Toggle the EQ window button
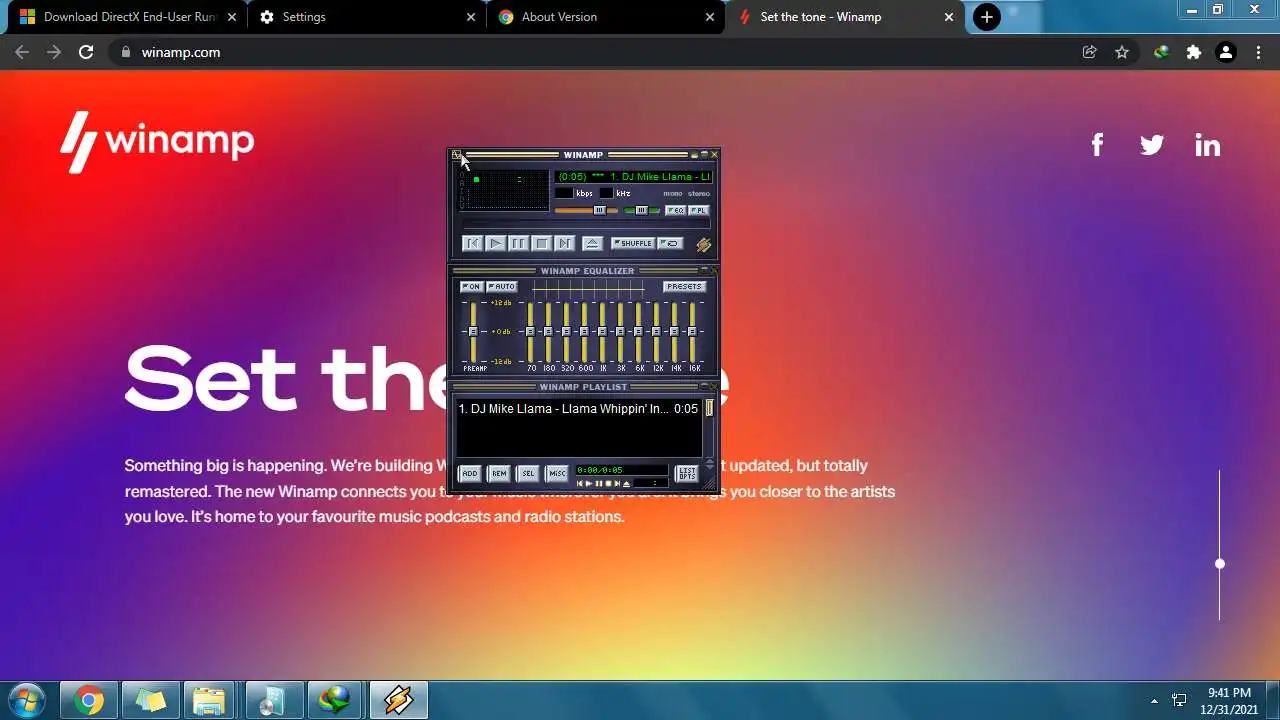The width and height of the screenshot is (1280, 720). click(x=676, y=210)
